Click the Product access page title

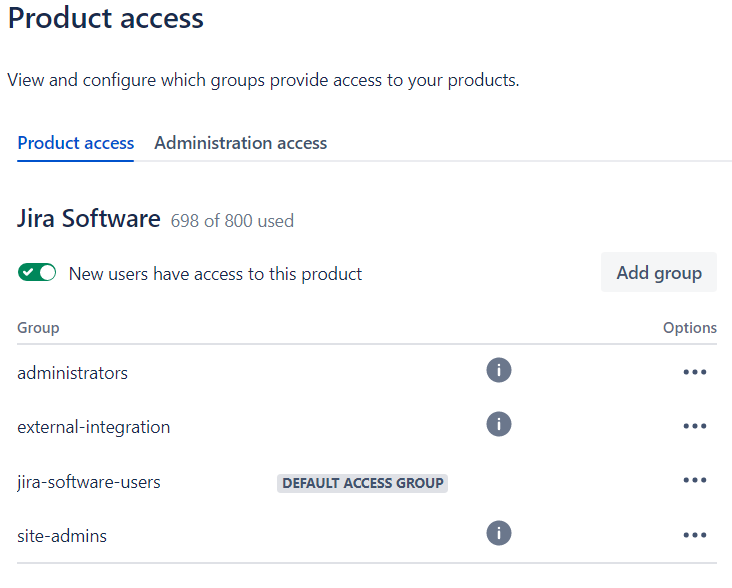pyautogui.click(x=106, y=18)
